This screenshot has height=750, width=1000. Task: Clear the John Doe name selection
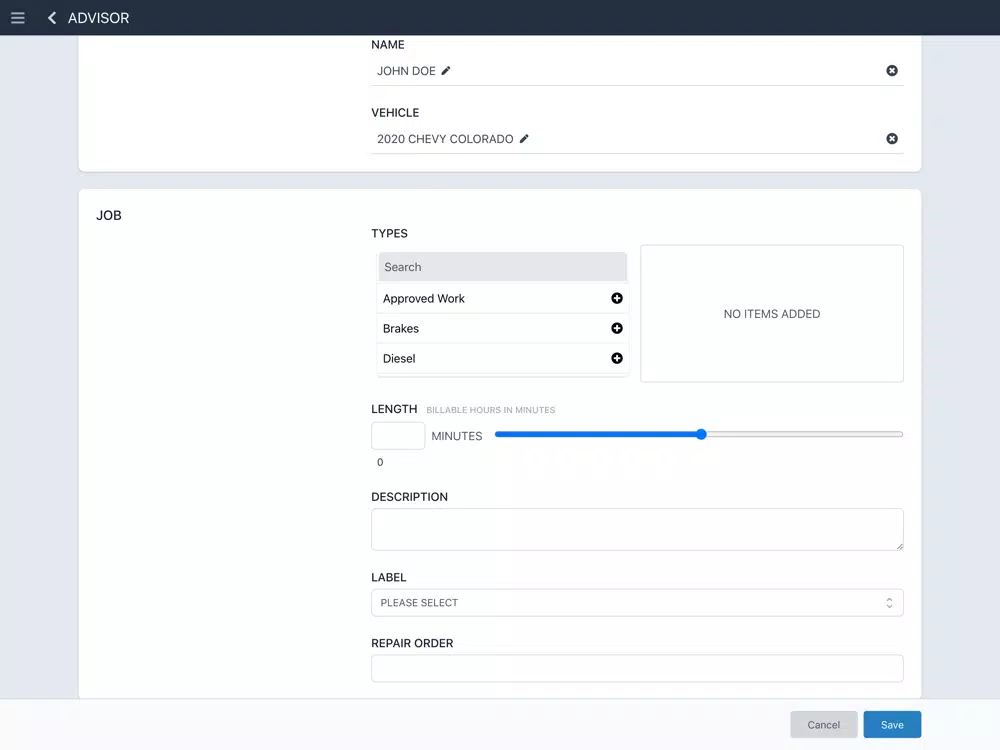coord(892,71)
